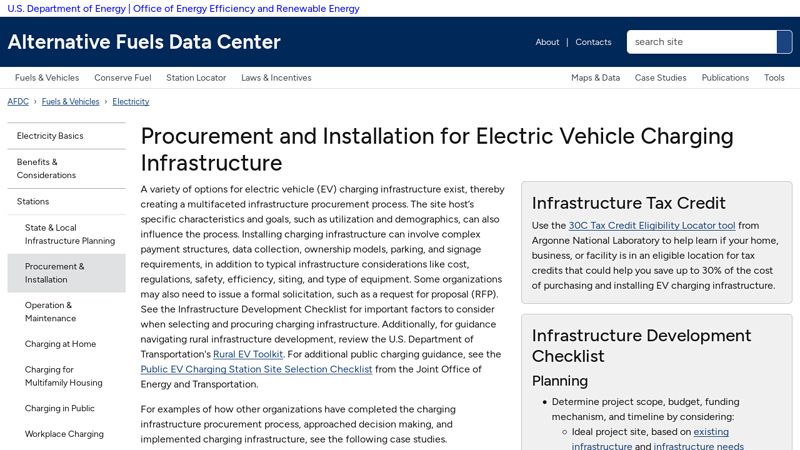Open the Laws & Incentives menu
Screen dimensions: 800x450
pyautogui.click(x=276, y=78)
